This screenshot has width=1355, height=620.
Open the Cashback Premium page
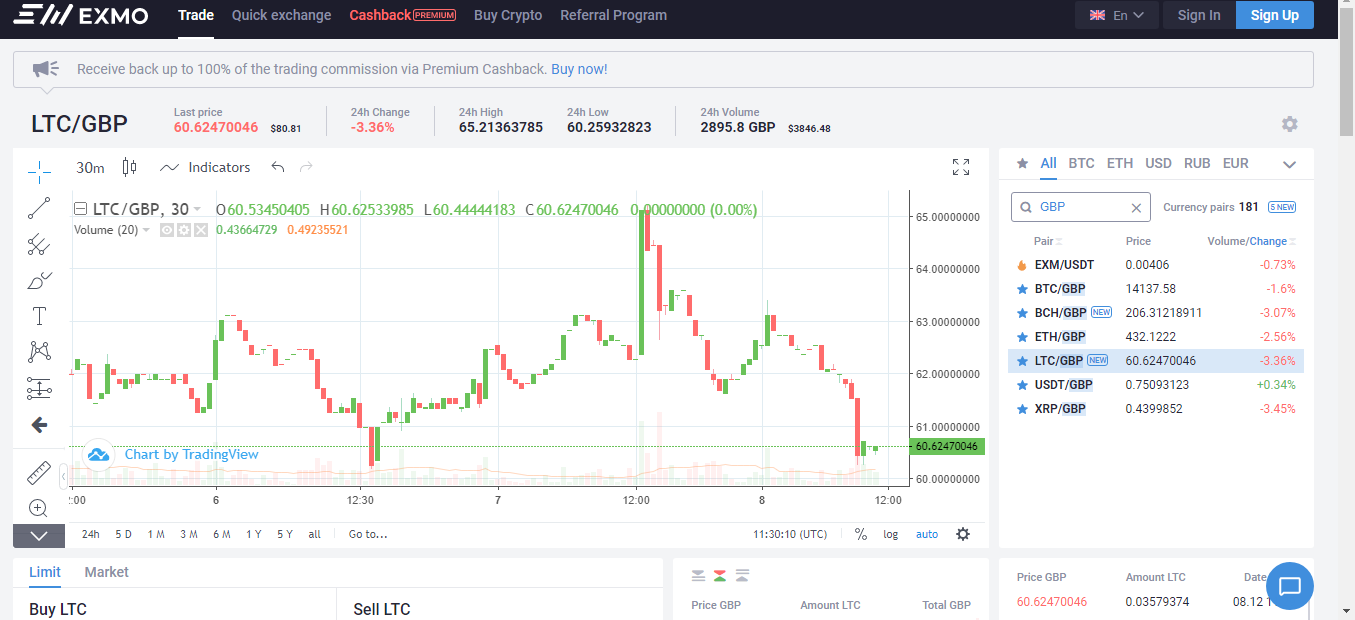(403, 15)
